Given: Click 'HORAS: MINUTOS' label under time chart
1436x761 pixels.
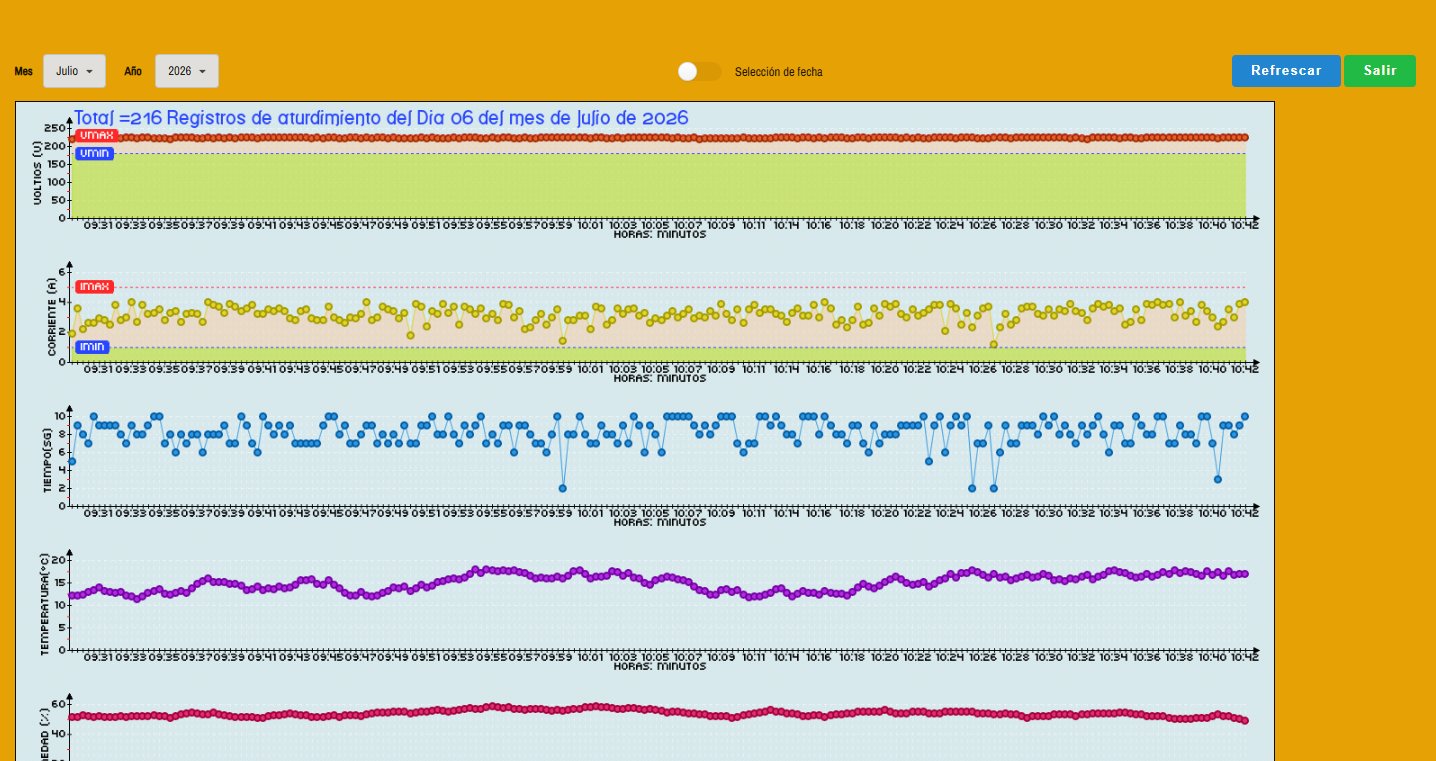Looking at the screenshot, I should click(660, 522).
